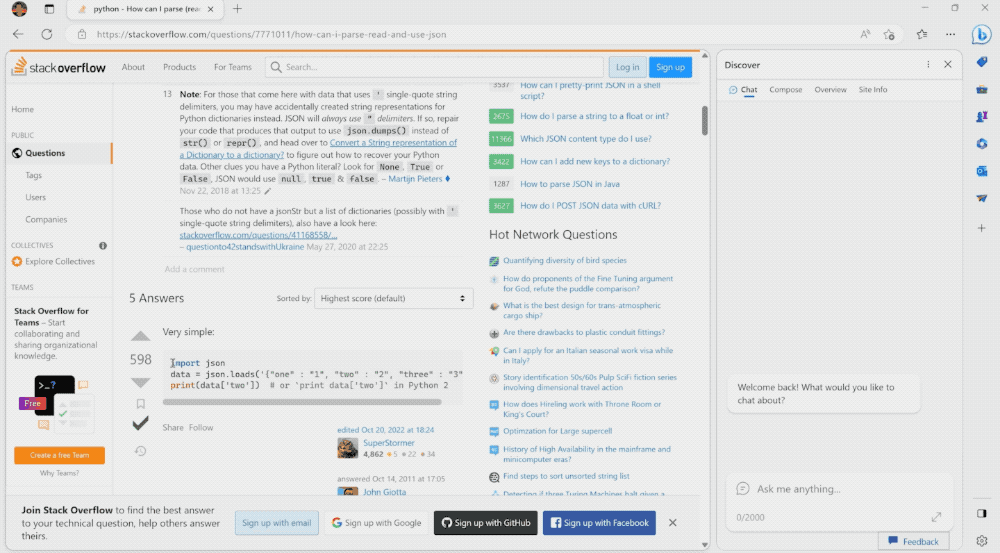Switch to the Overview tab
The width and height of the screenshot is (1000, 553).
click(x=830, y=90)
